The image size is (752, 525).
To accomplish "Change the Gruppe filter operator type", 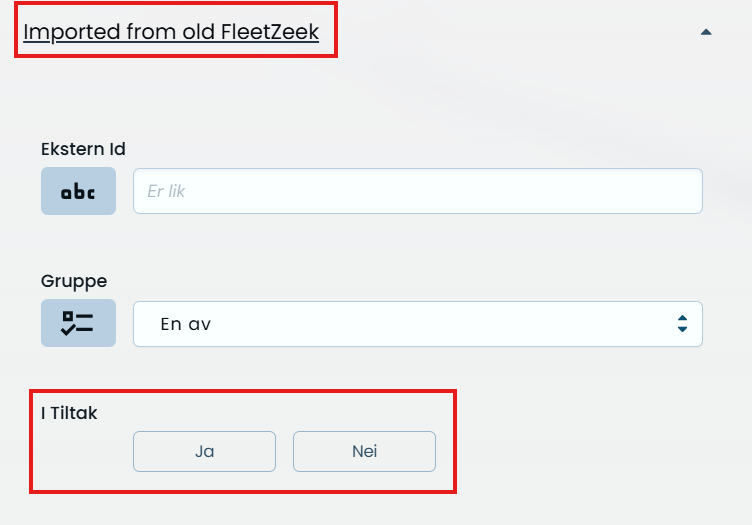I will click(x=78, y=323).
